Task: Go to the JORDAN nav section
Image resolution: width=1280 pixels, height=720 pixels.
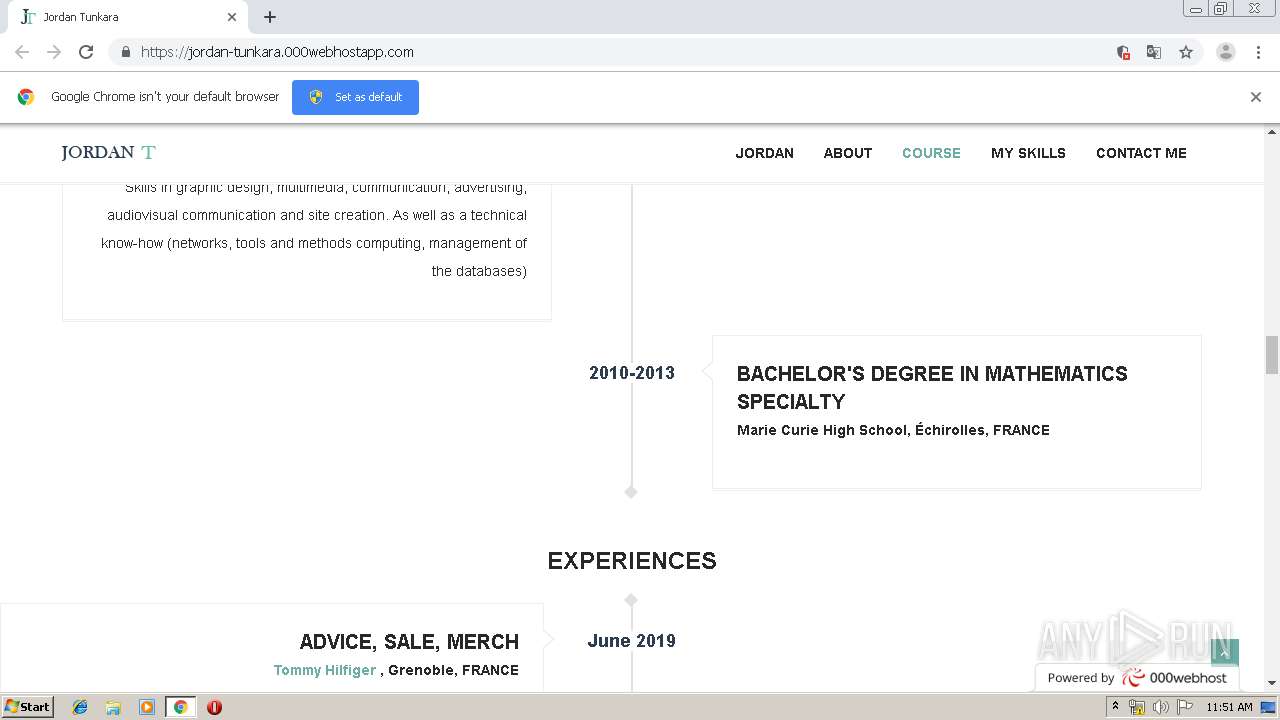Action: point(765,153)
